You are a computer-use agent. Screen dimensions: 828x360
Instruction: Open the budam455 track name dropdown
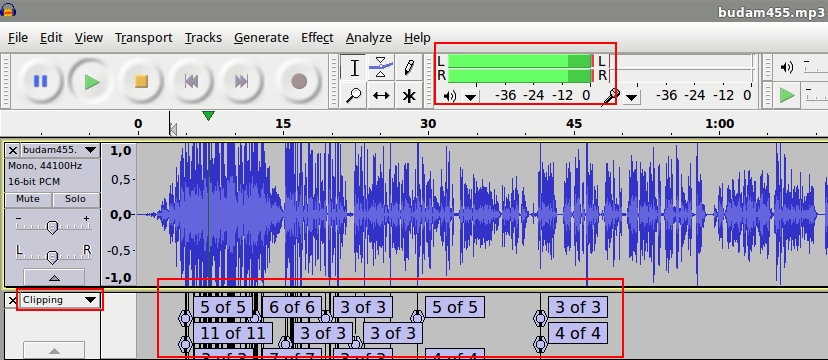click(60, 150)
